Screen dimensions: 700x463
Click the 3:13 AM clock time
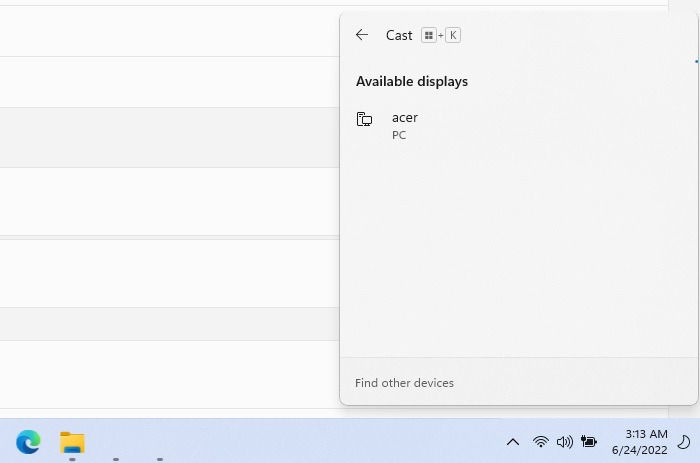(646, 434)
